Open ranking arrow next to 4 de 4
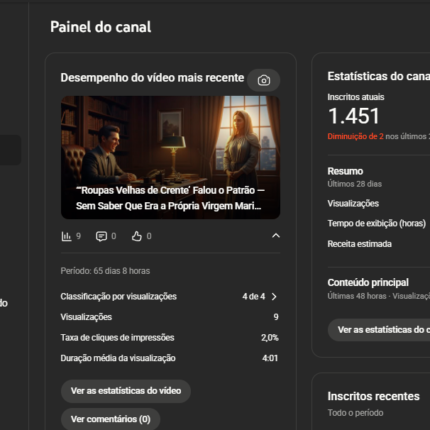This screenshot has height=430, width=430. click(274, 296)
